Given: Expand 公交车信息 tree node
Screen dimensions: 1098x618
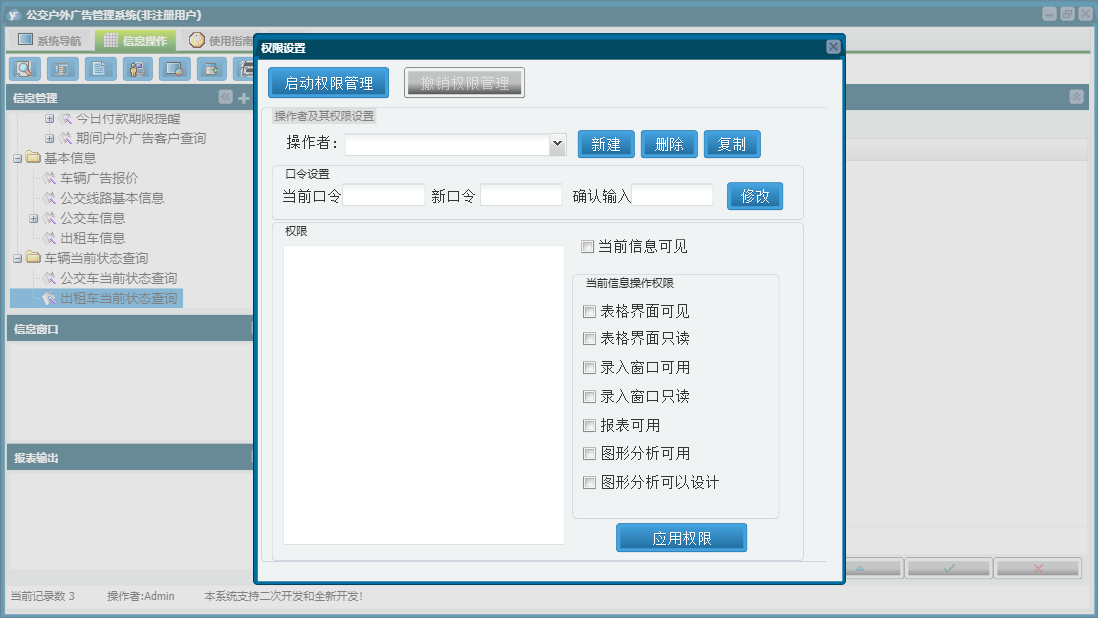Looking at the screenshot, I should click(x=33, y=219).
